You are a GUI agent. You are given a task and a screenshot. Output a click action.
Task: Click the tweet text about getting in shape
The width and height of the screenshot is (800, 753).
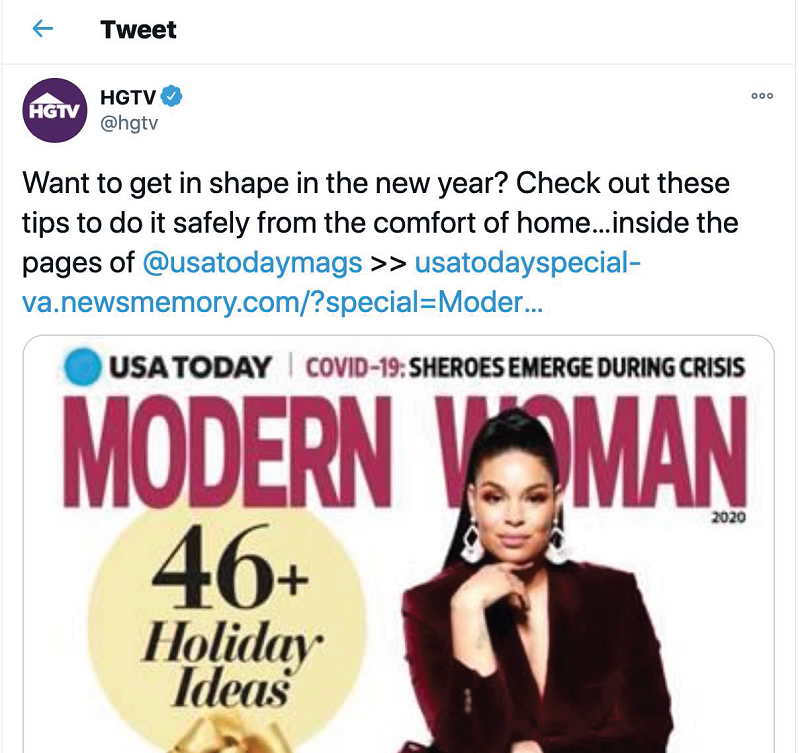(380, 222)
